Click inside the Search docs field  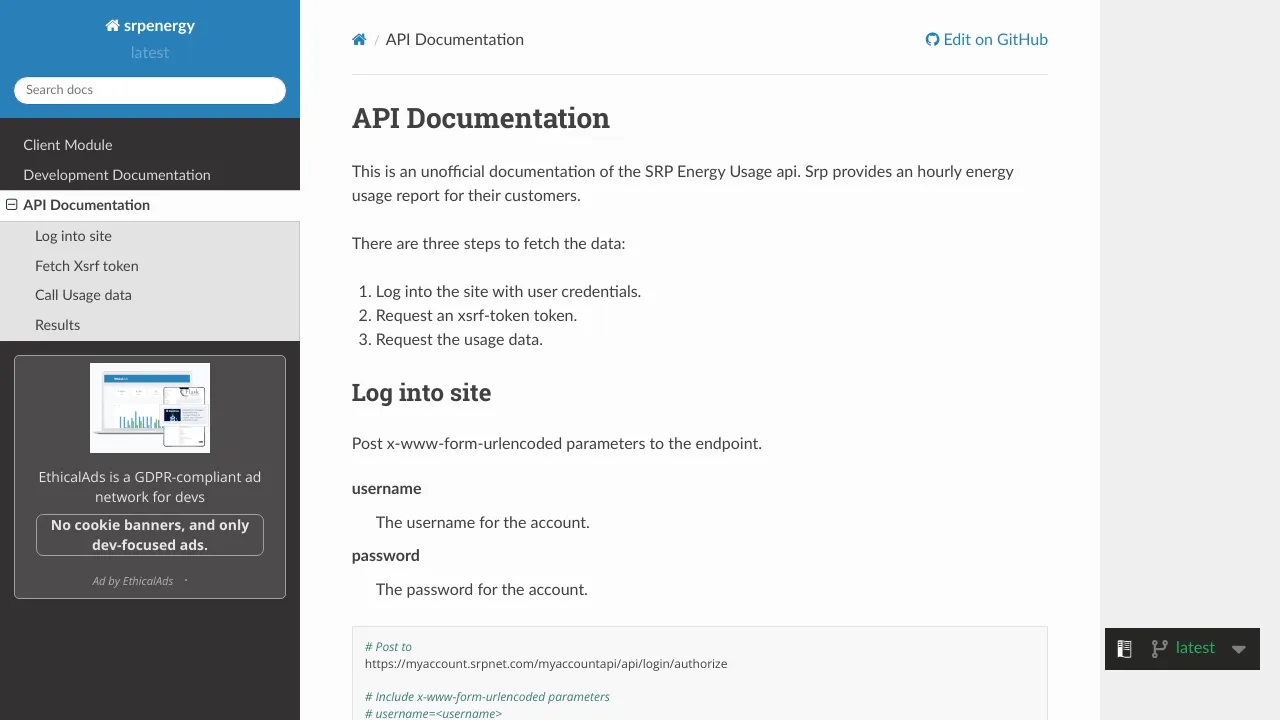150,90
